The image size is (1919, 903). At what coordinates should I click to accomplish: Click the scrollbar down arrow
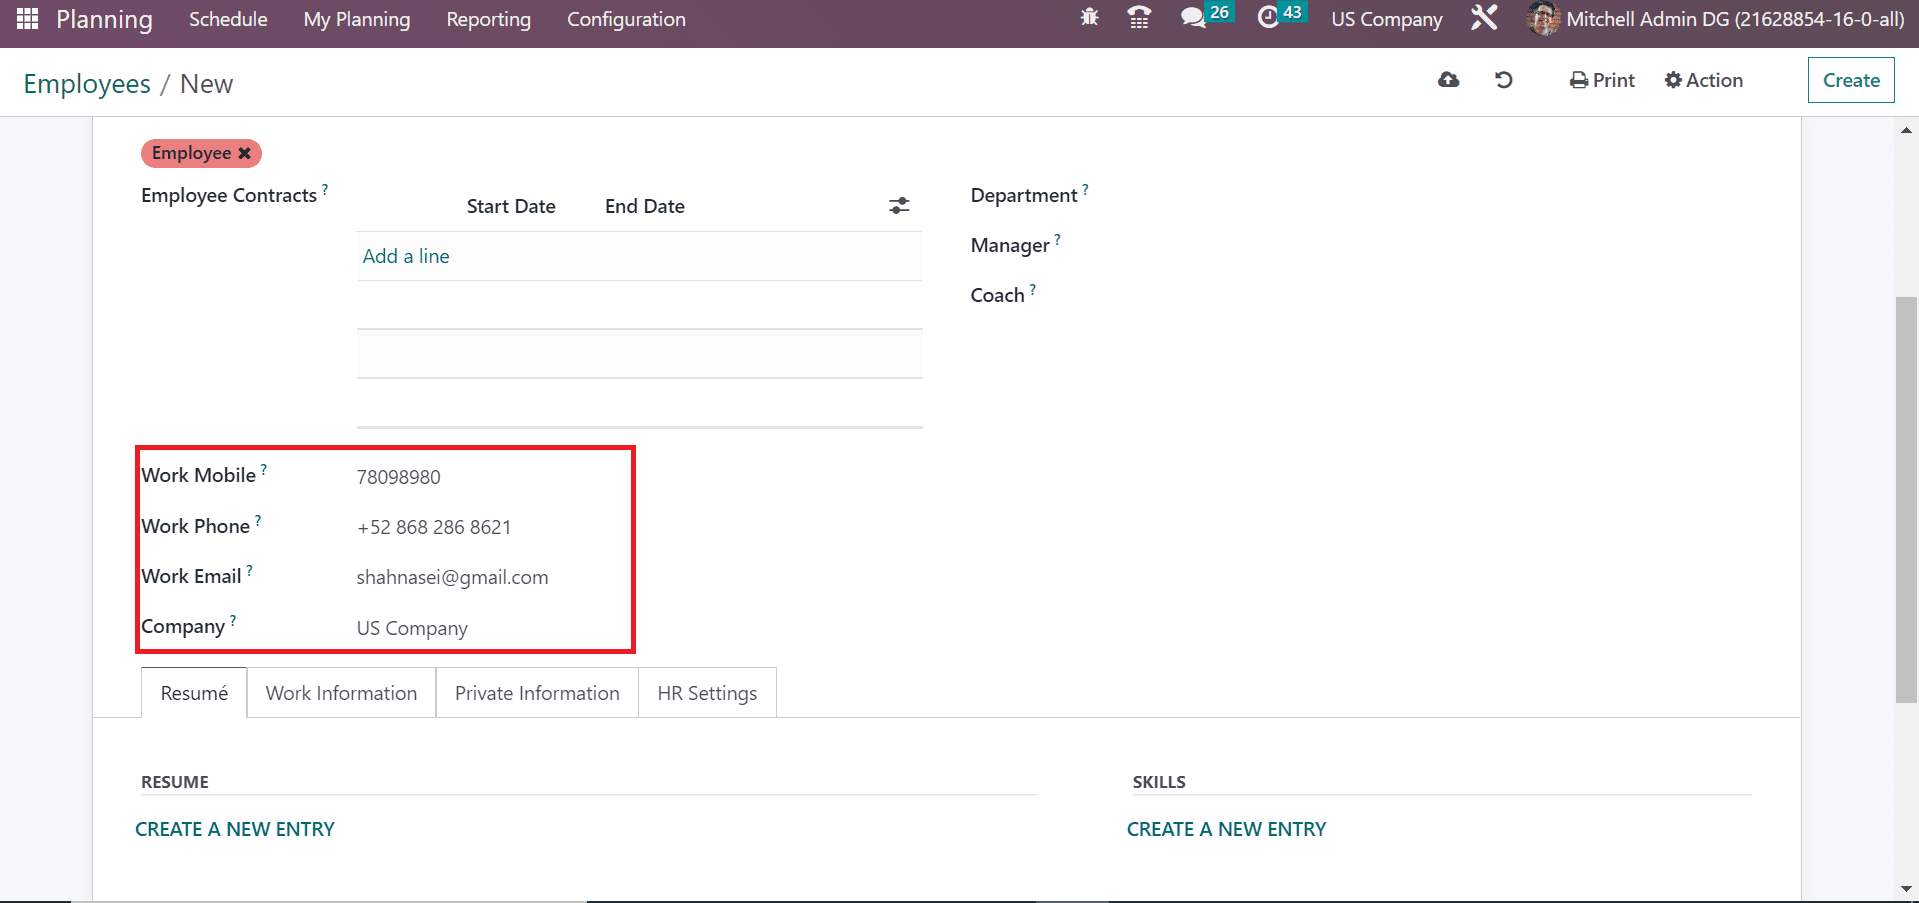click(x=1907, y=888)
